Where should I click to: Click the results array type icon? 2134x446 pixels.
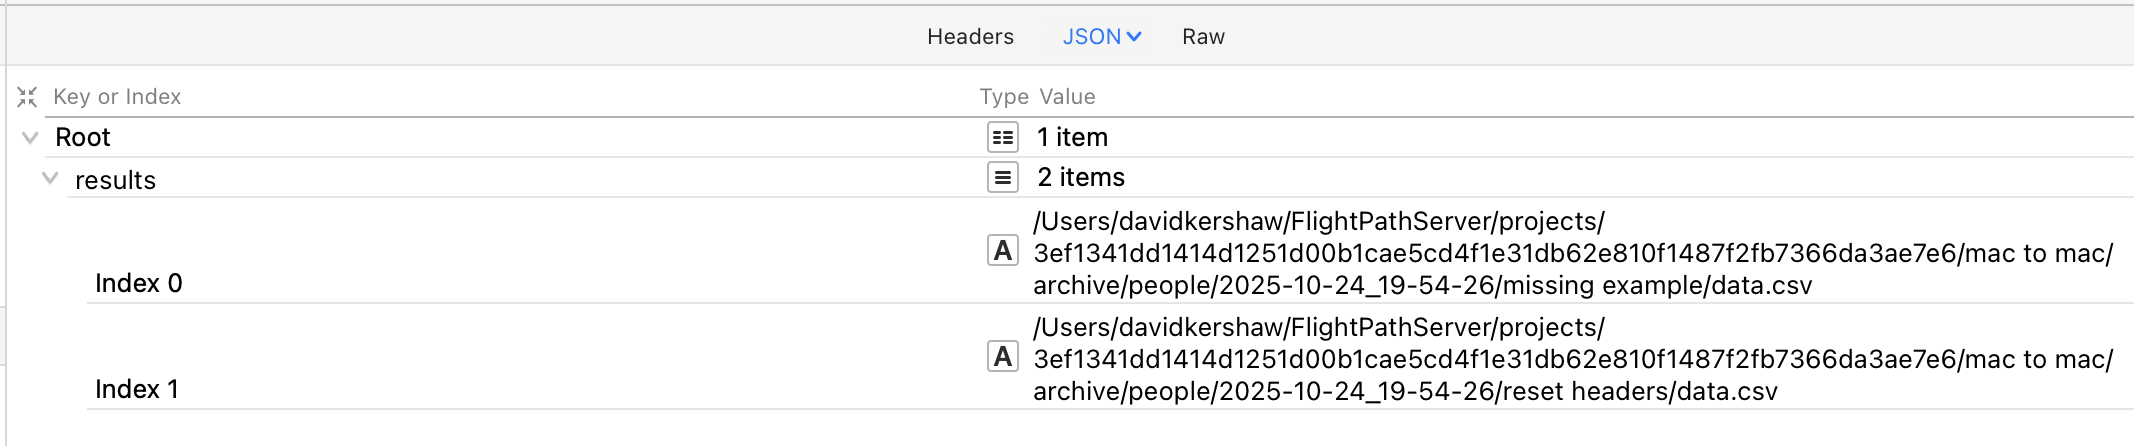point(1002,177)
